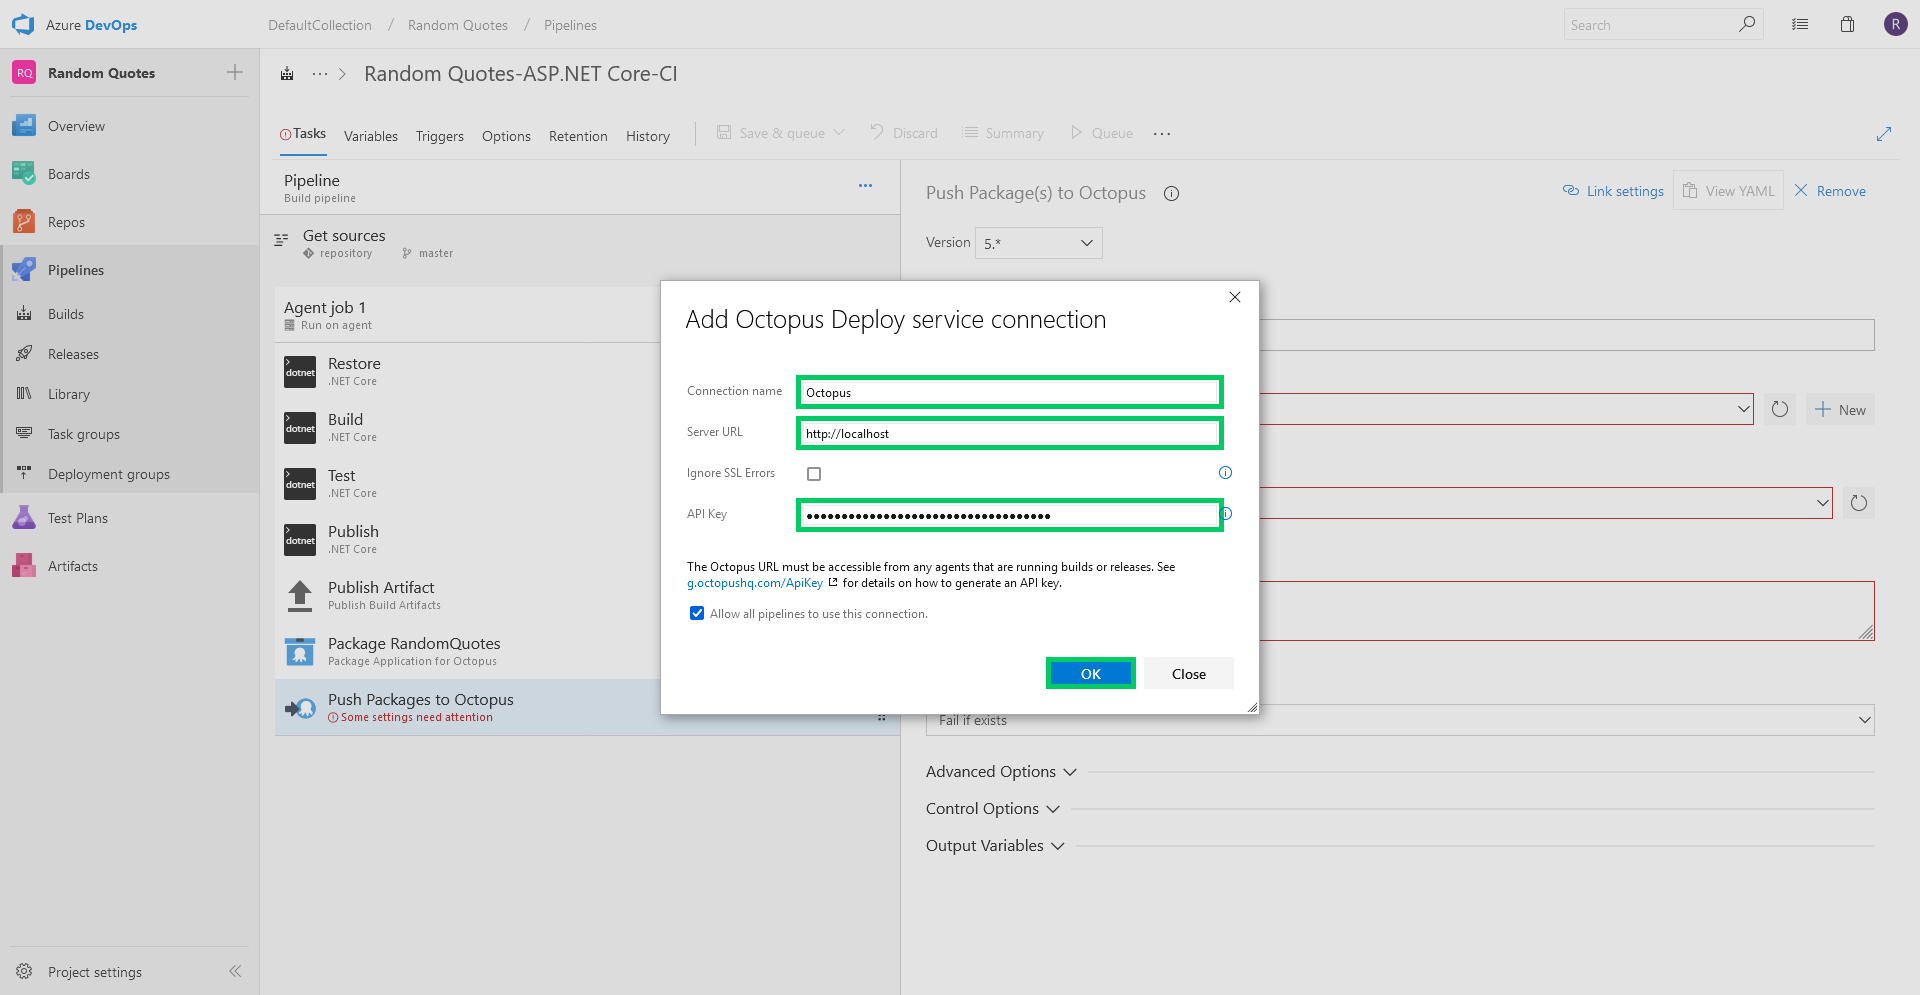Click Remove task link
Image resolution: width=1920 pixels, height=995 pixels.
[1830, 191]
